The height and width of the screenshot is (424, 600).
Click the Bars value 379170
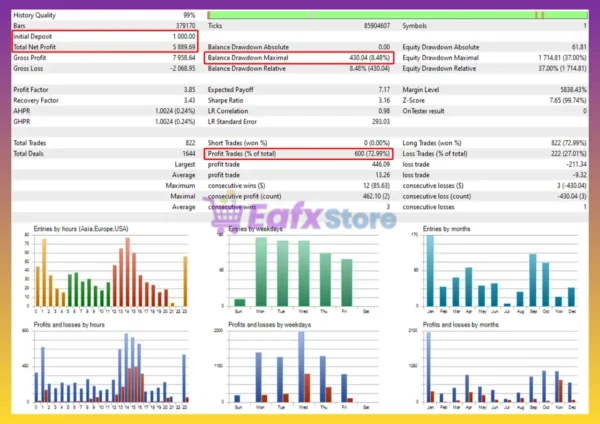186,26
